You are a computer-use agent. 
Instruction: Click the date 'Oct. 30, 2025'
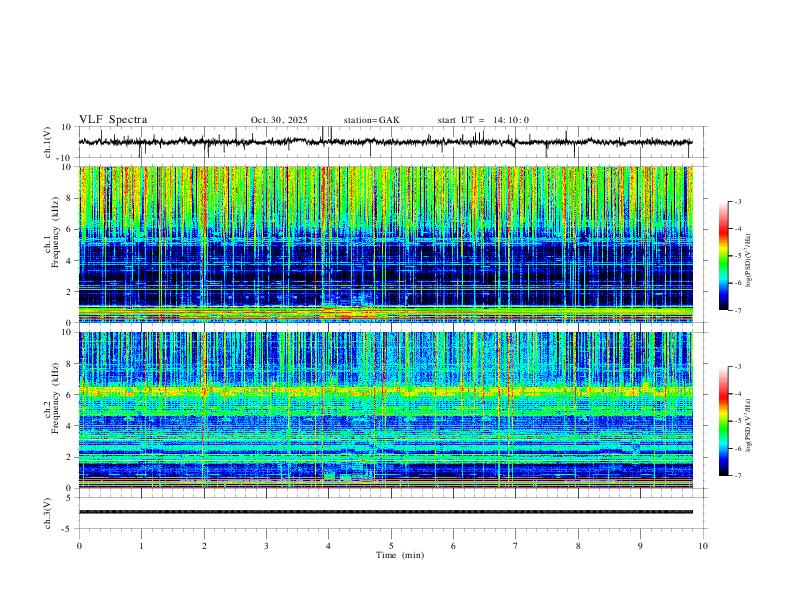click(279, 120)
